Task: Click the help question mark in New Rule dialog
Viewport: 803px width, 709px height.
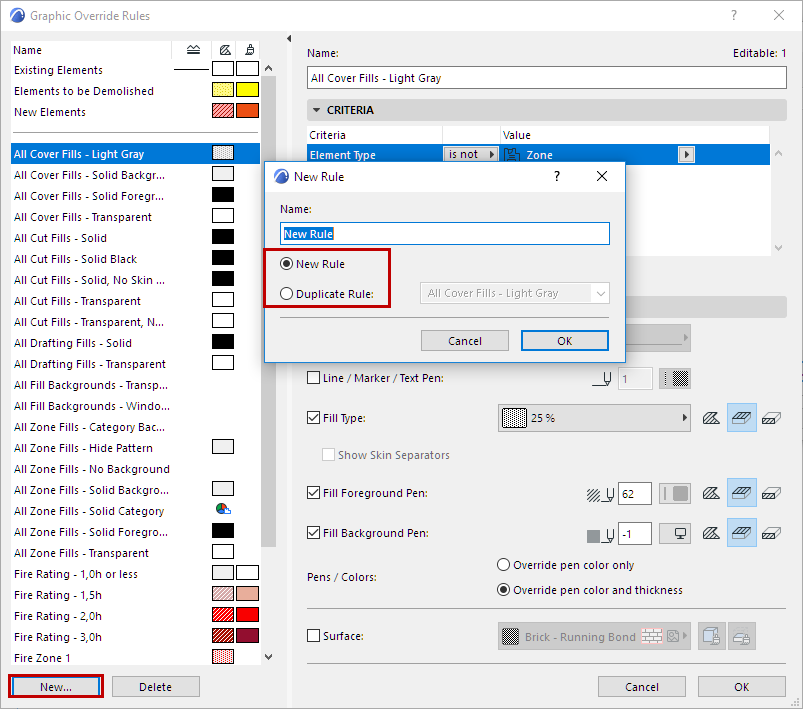Action: tap(557, 176)
